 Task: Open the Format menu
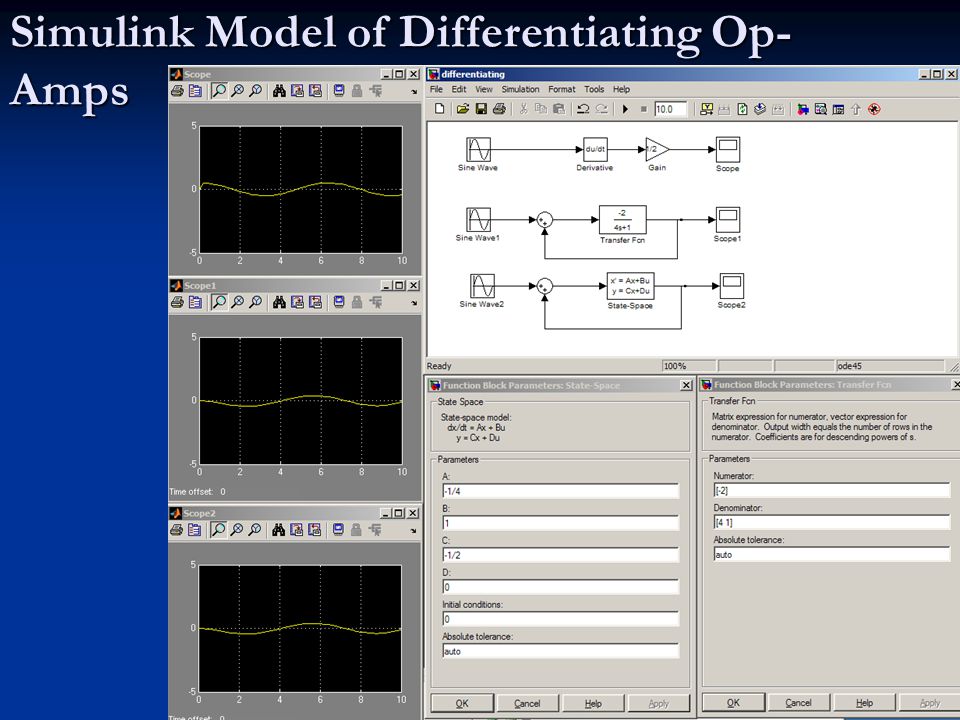[561, 89]
